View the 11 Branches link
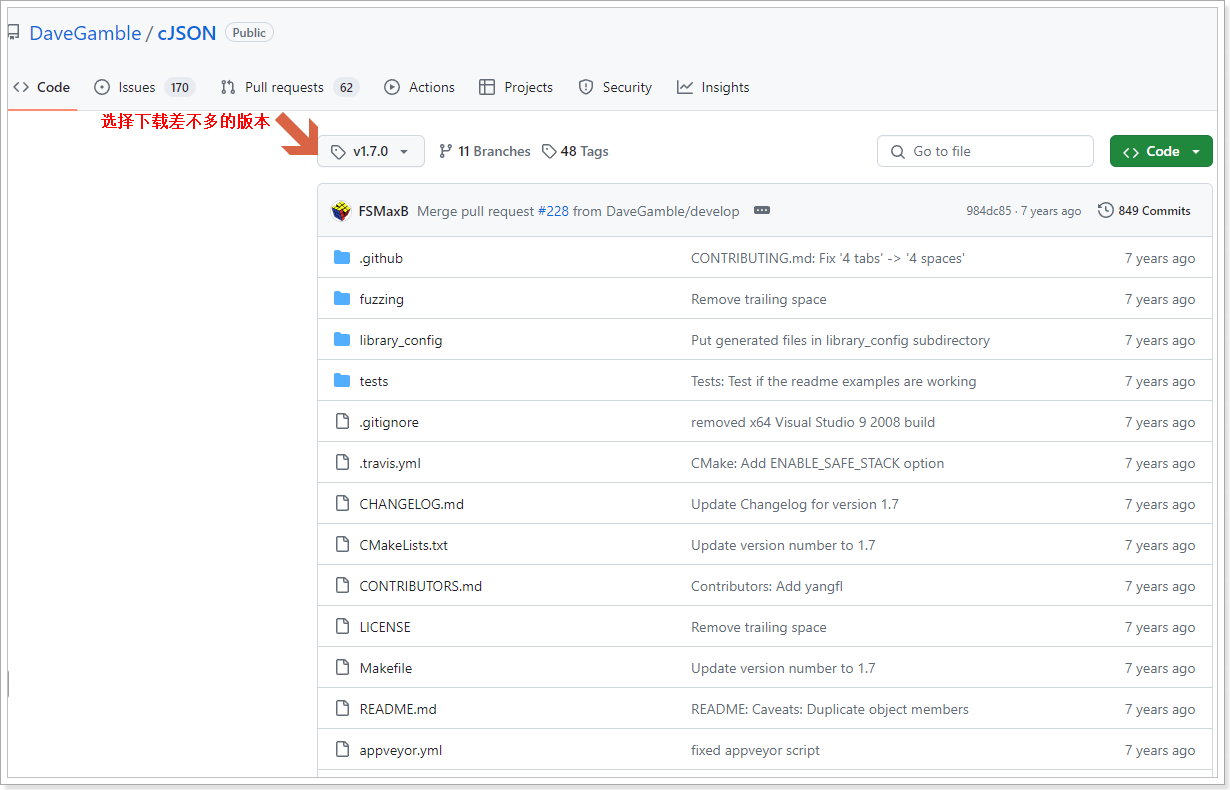 485,152
